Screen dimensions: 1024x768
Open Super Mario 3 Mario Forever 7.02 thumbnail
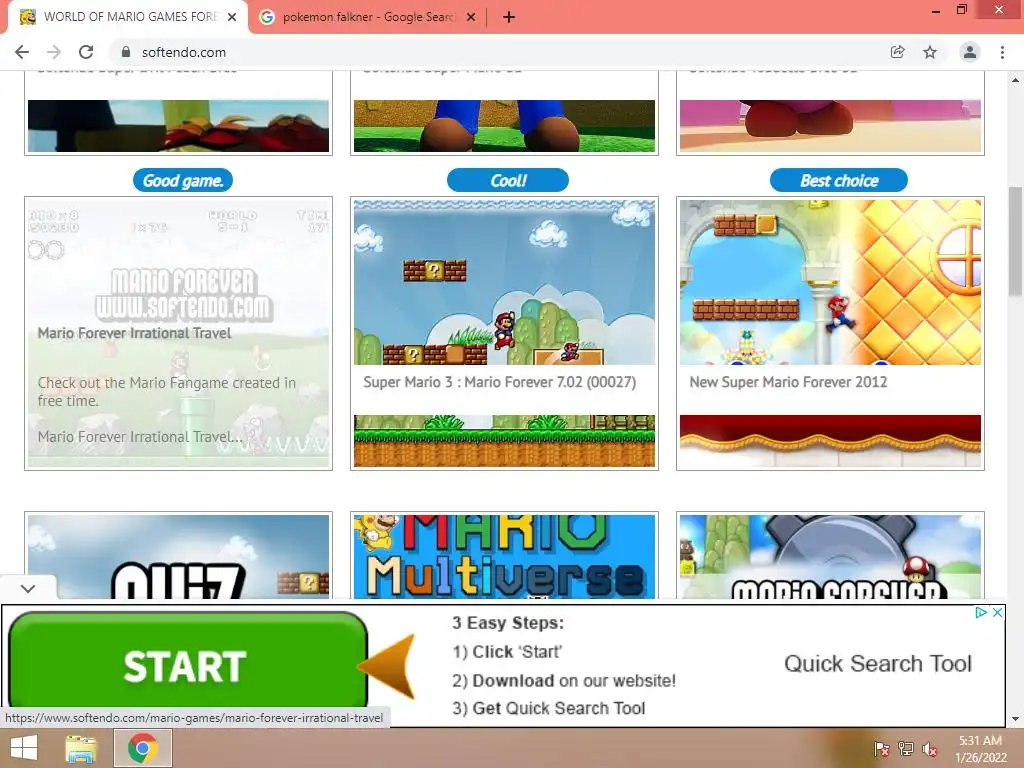[x=504, y=282]
